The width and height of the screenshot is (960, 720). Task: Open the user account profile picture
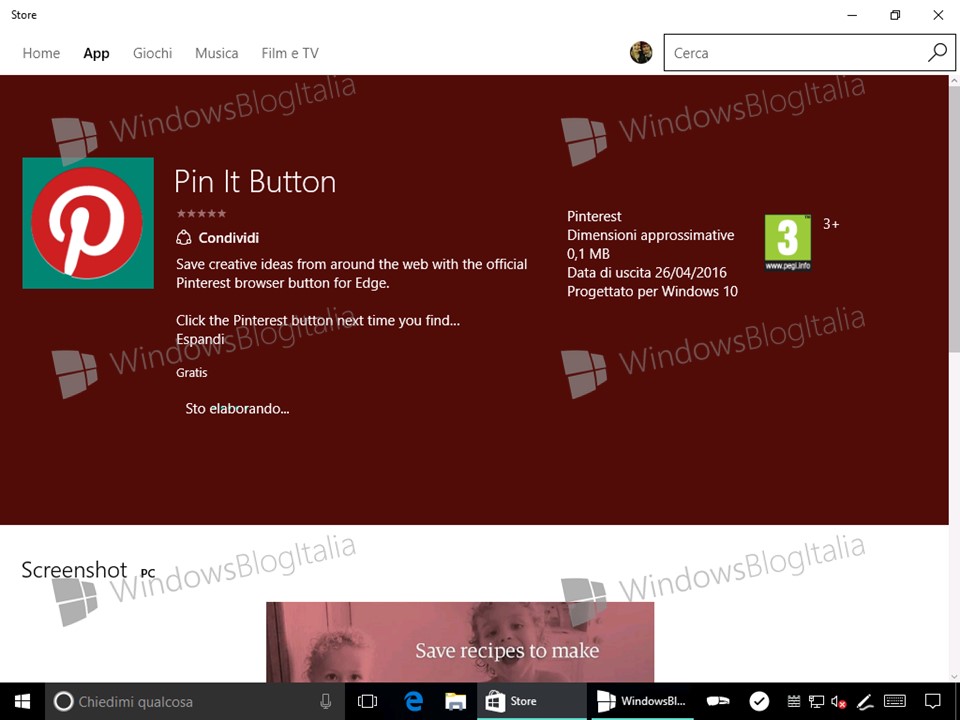tap(641, 53)
